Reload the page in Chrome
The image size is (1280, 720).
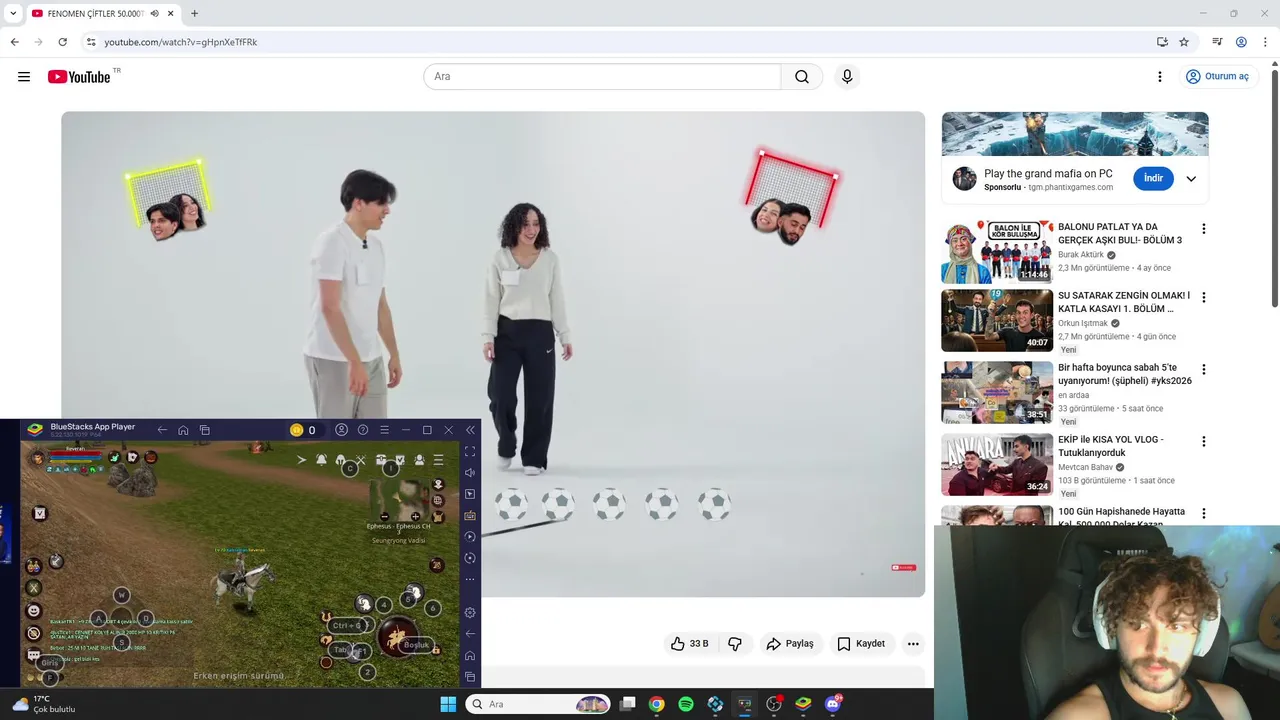[62, 42]
